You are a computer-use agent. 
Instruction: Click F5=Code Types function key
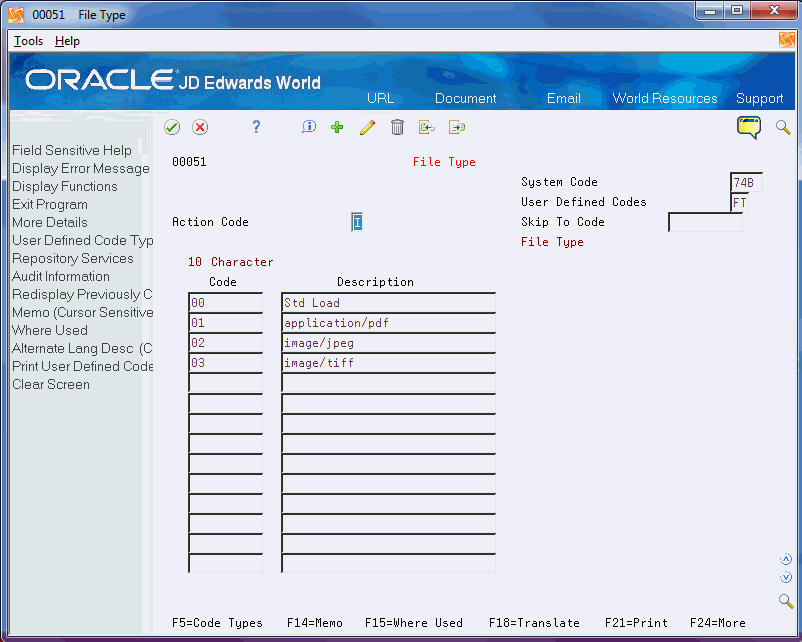click(217, 623)
